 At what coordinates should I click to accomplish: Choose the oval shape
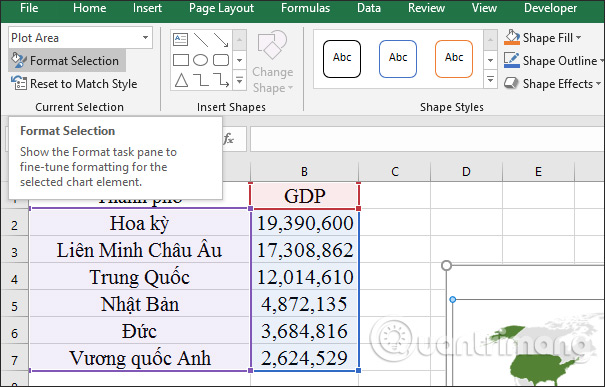[x=201, y=60]
